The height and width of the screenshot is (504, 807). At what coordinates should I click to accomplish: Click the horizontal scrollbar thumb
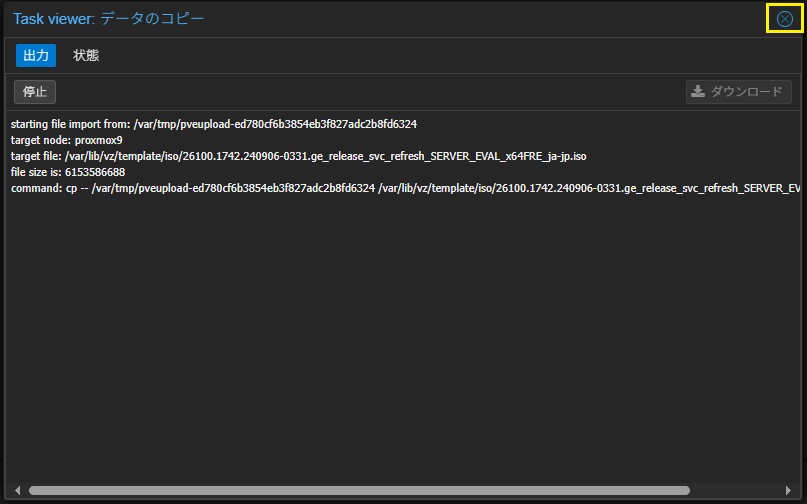coord(359,490)
